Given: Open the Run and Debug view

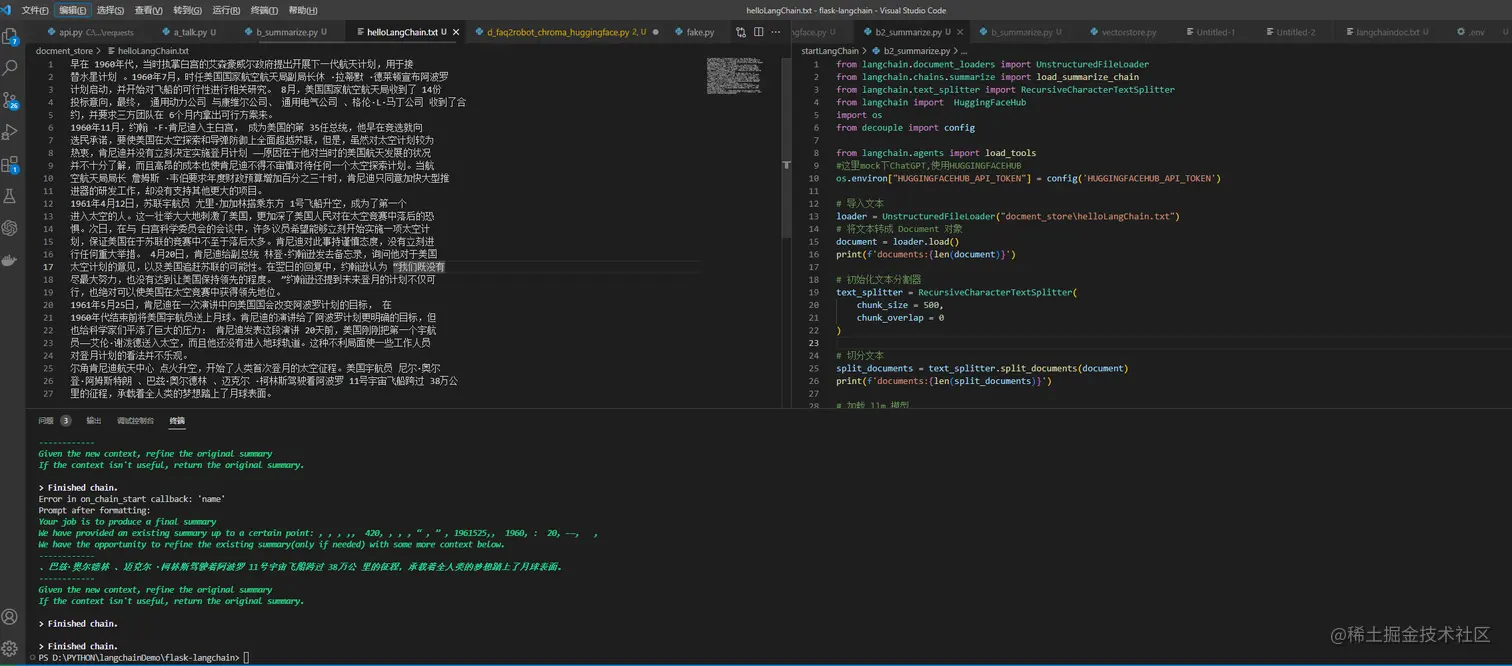Looking at the screenshot, I should point(11,132).
